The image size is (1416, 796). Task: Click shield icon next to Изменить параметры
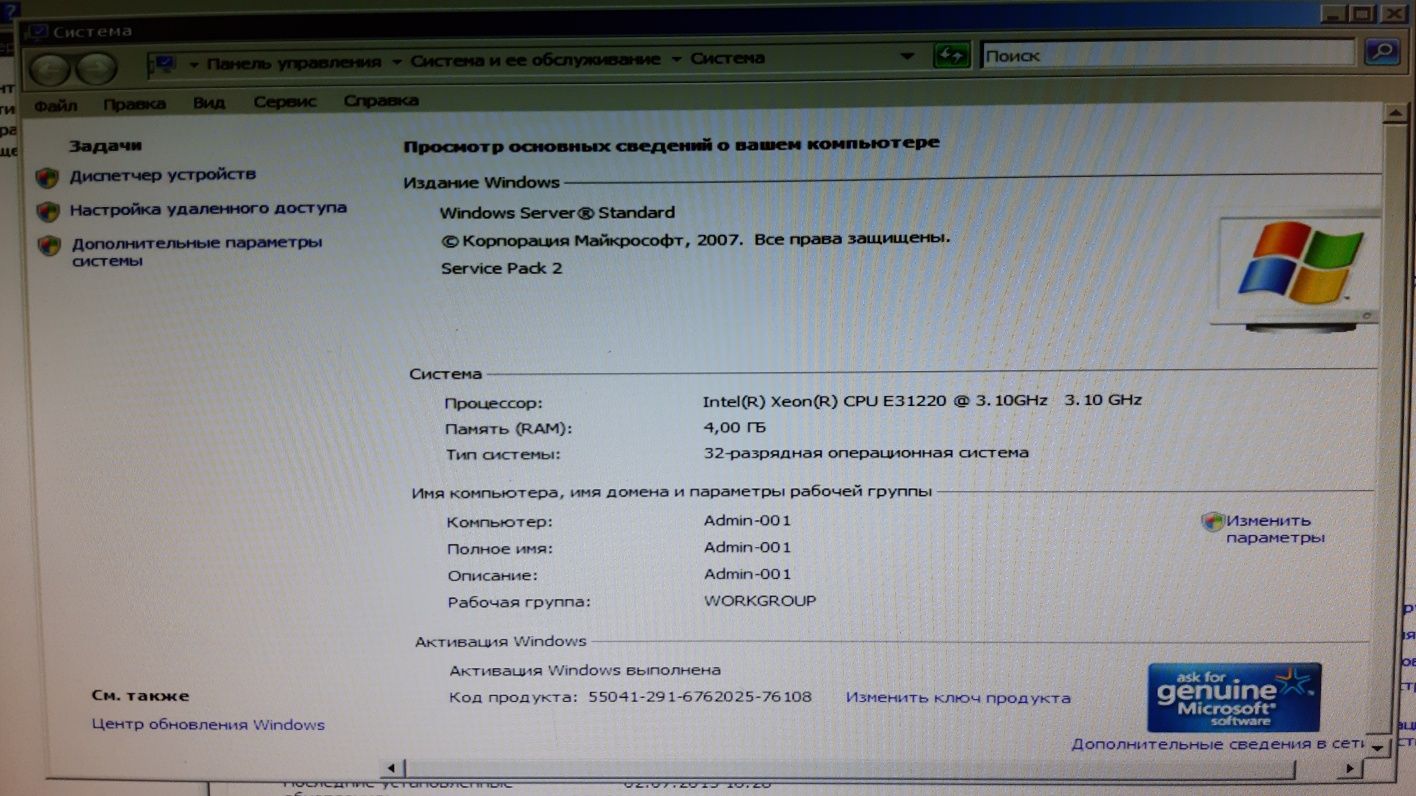[1213, 522]
